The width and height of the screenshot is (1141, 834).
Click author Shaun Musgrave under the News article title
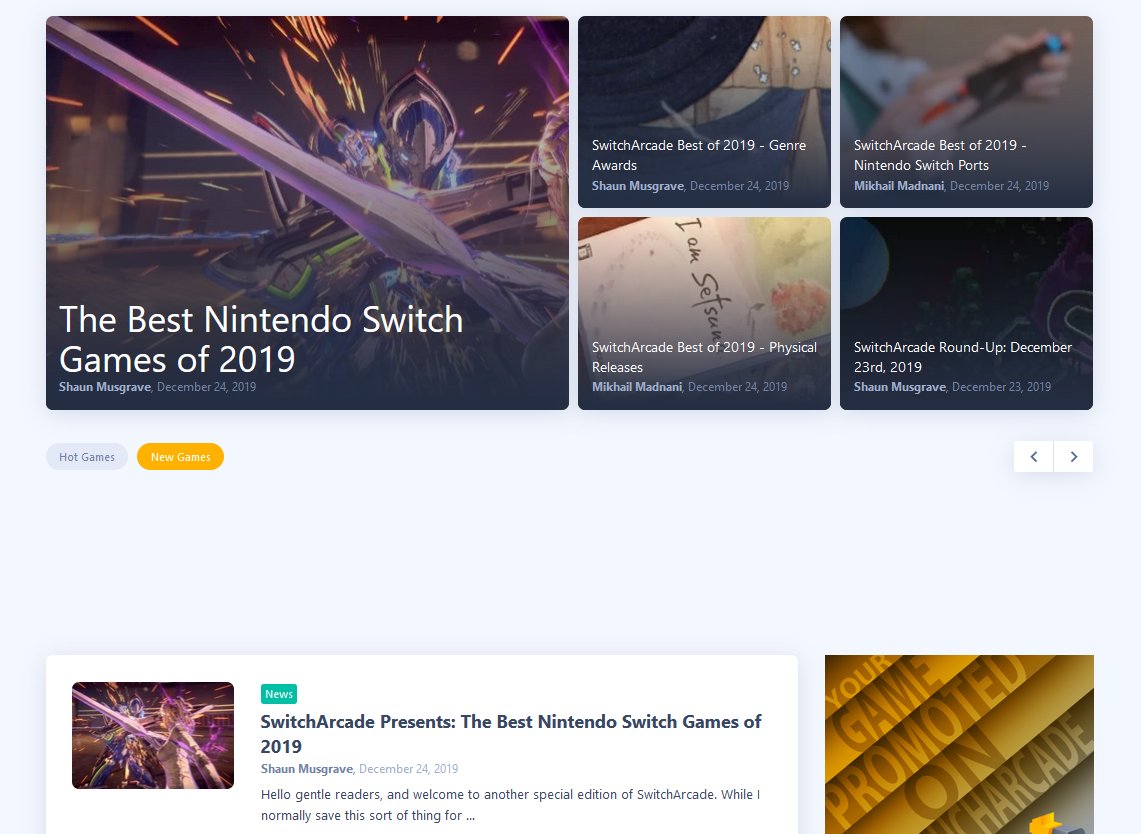click(306, 769)
